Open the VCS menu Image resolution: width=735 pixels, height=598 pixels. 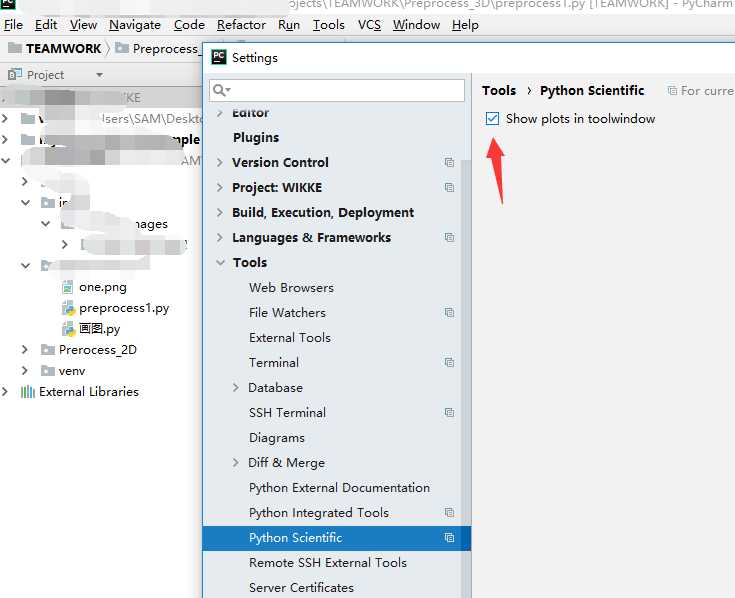[369, 25]
